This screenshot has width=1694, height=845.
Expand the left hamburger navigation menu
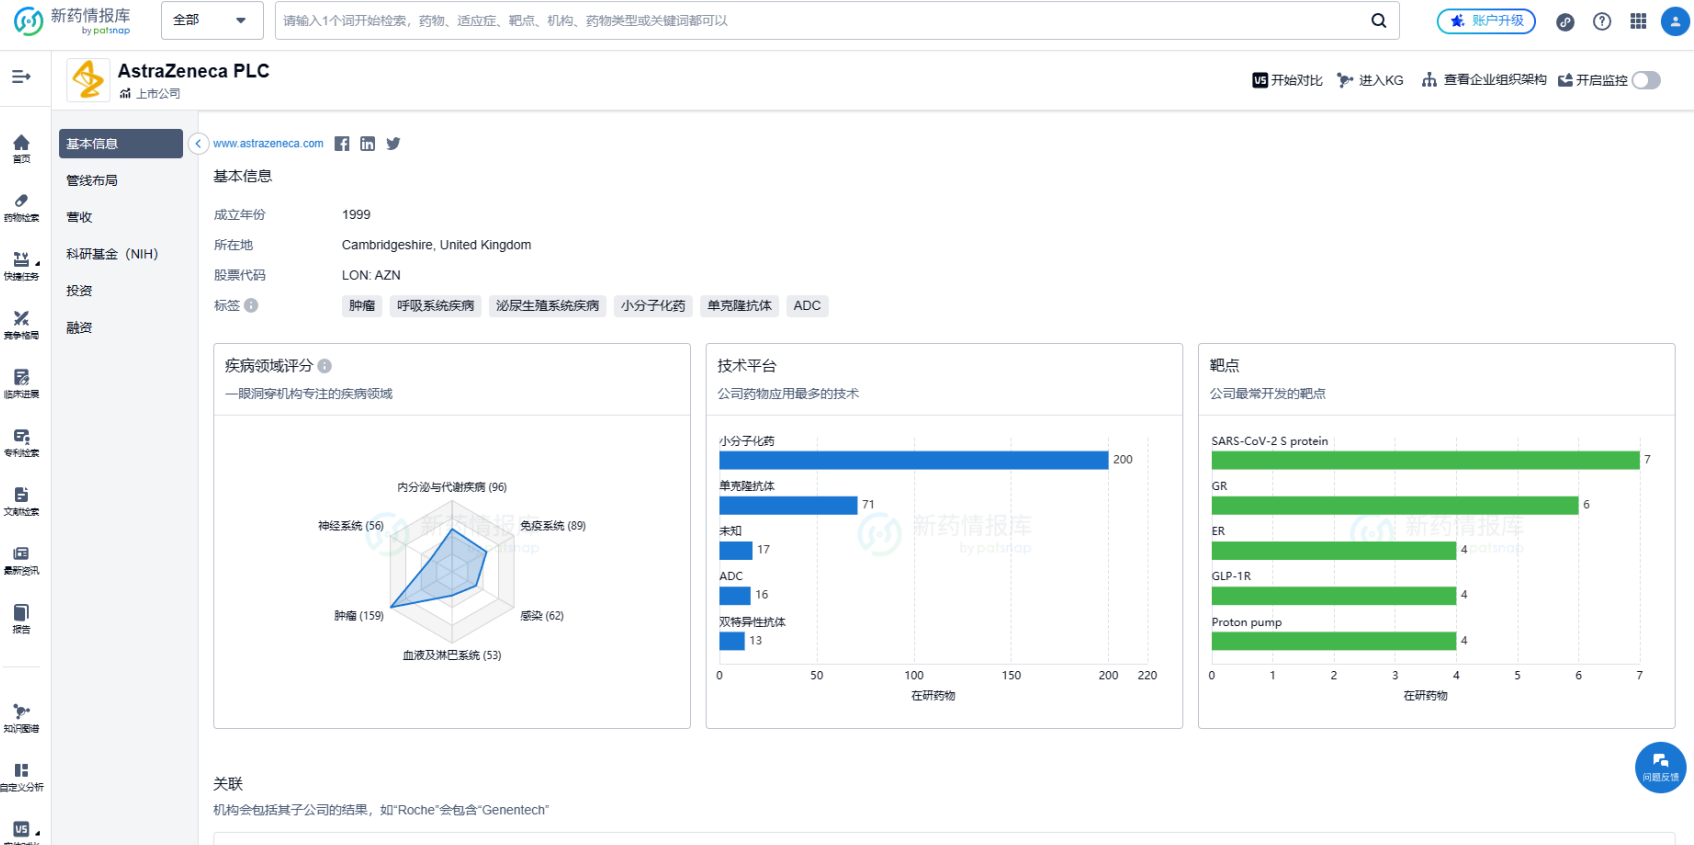pos(21,77)
